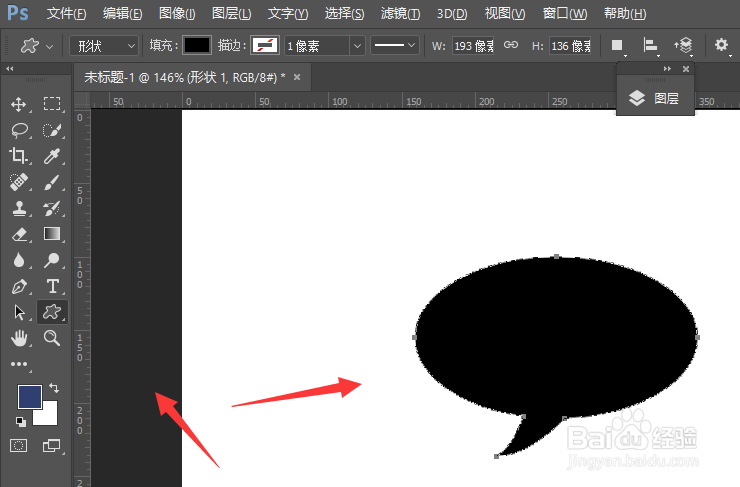This screenshot has width=740, height=487.
Task: Open the 3D(D) menu
Action: pyautogui.click(x=452, y=14)
